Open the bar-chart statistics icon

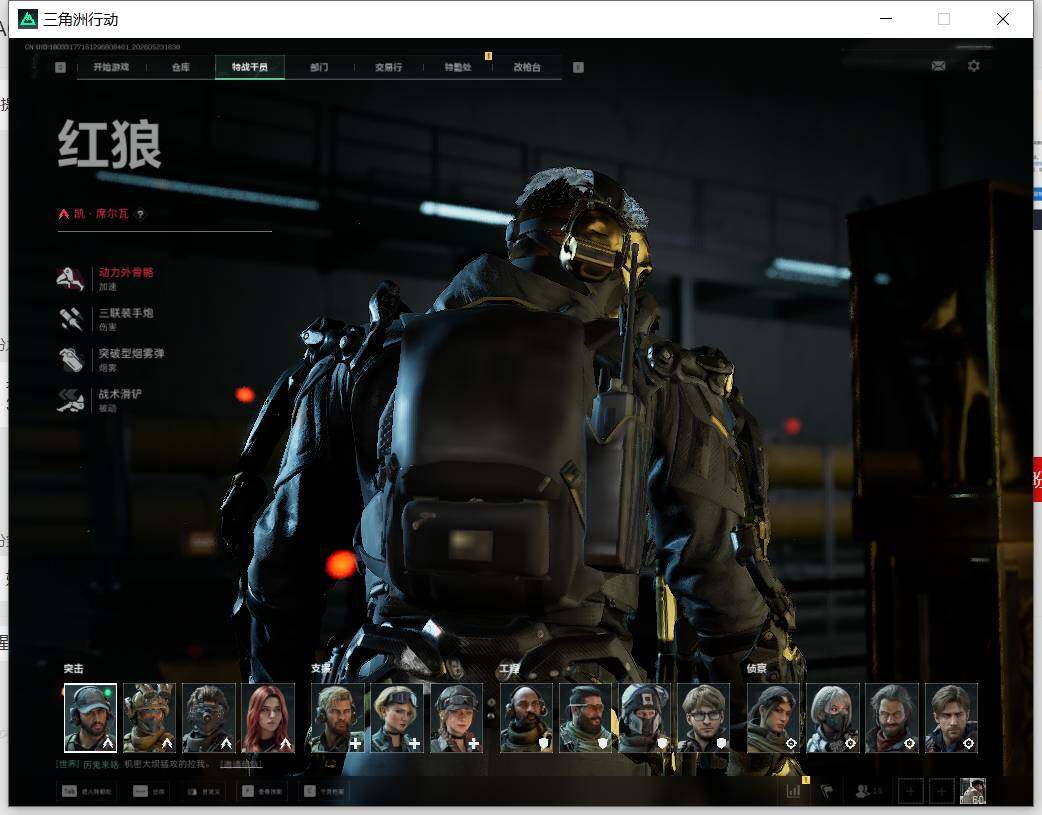pos(793,791)
